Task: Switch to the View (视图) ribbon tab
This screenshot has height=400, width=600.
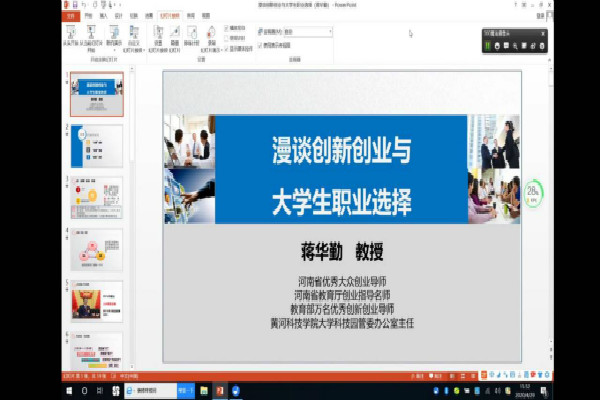Action: coord(206,16)
